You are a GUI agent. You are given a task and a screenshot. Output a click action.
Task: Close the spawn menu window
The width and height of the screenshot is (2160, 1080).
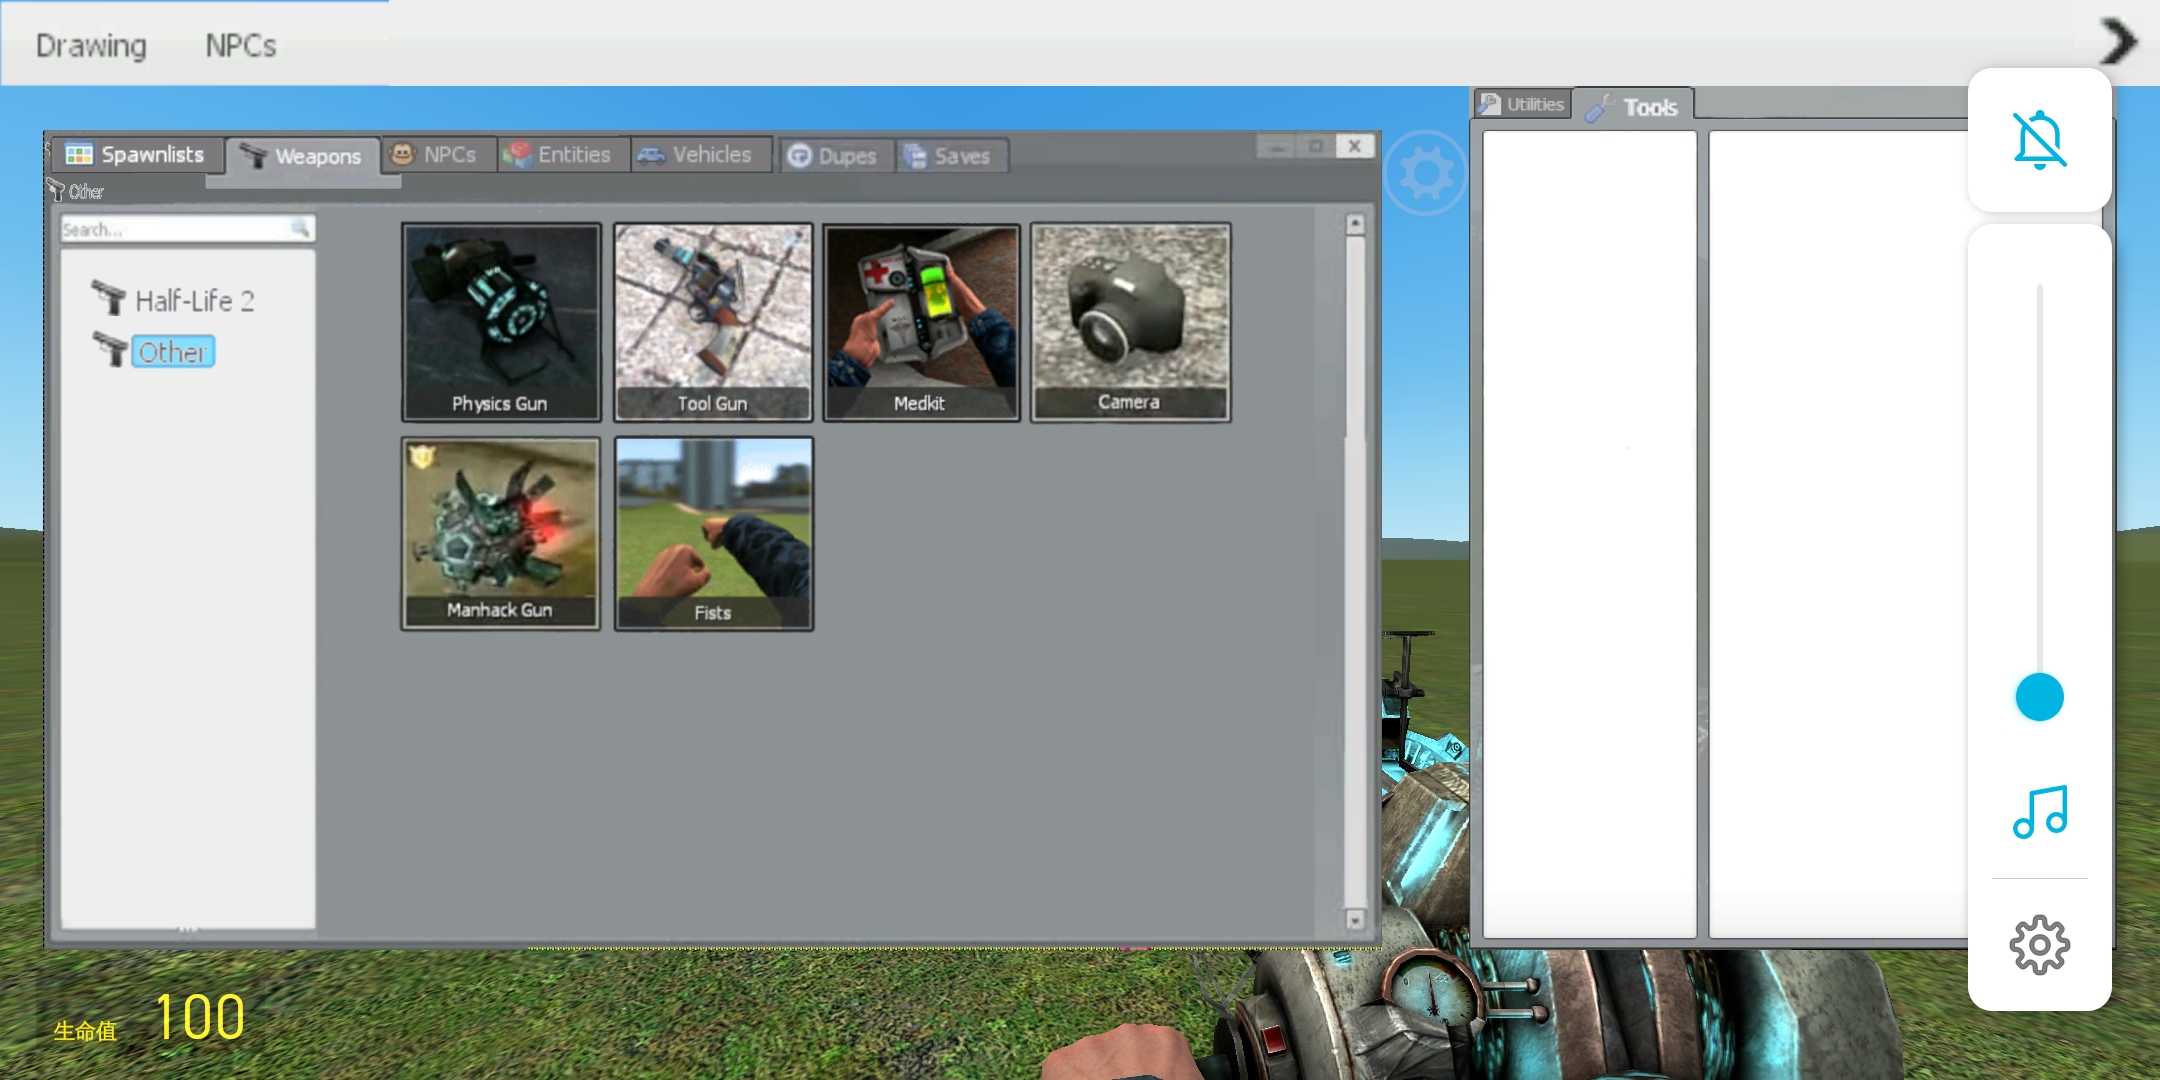click(x=1354, y=146)
